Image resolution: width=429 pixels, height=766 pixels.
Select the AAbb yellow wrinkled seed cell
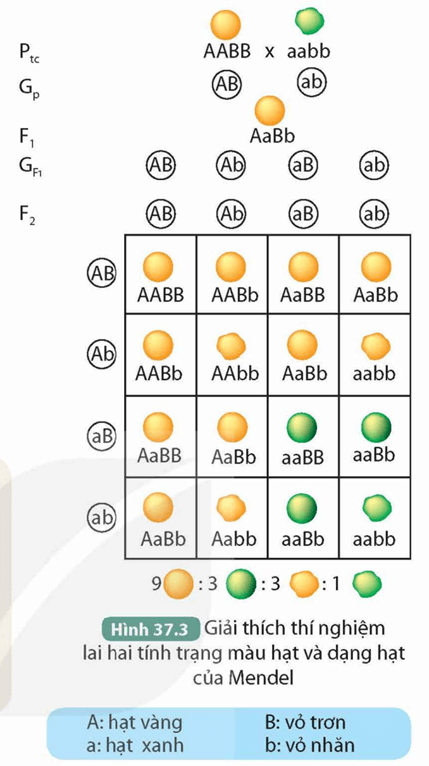point(232,355)
